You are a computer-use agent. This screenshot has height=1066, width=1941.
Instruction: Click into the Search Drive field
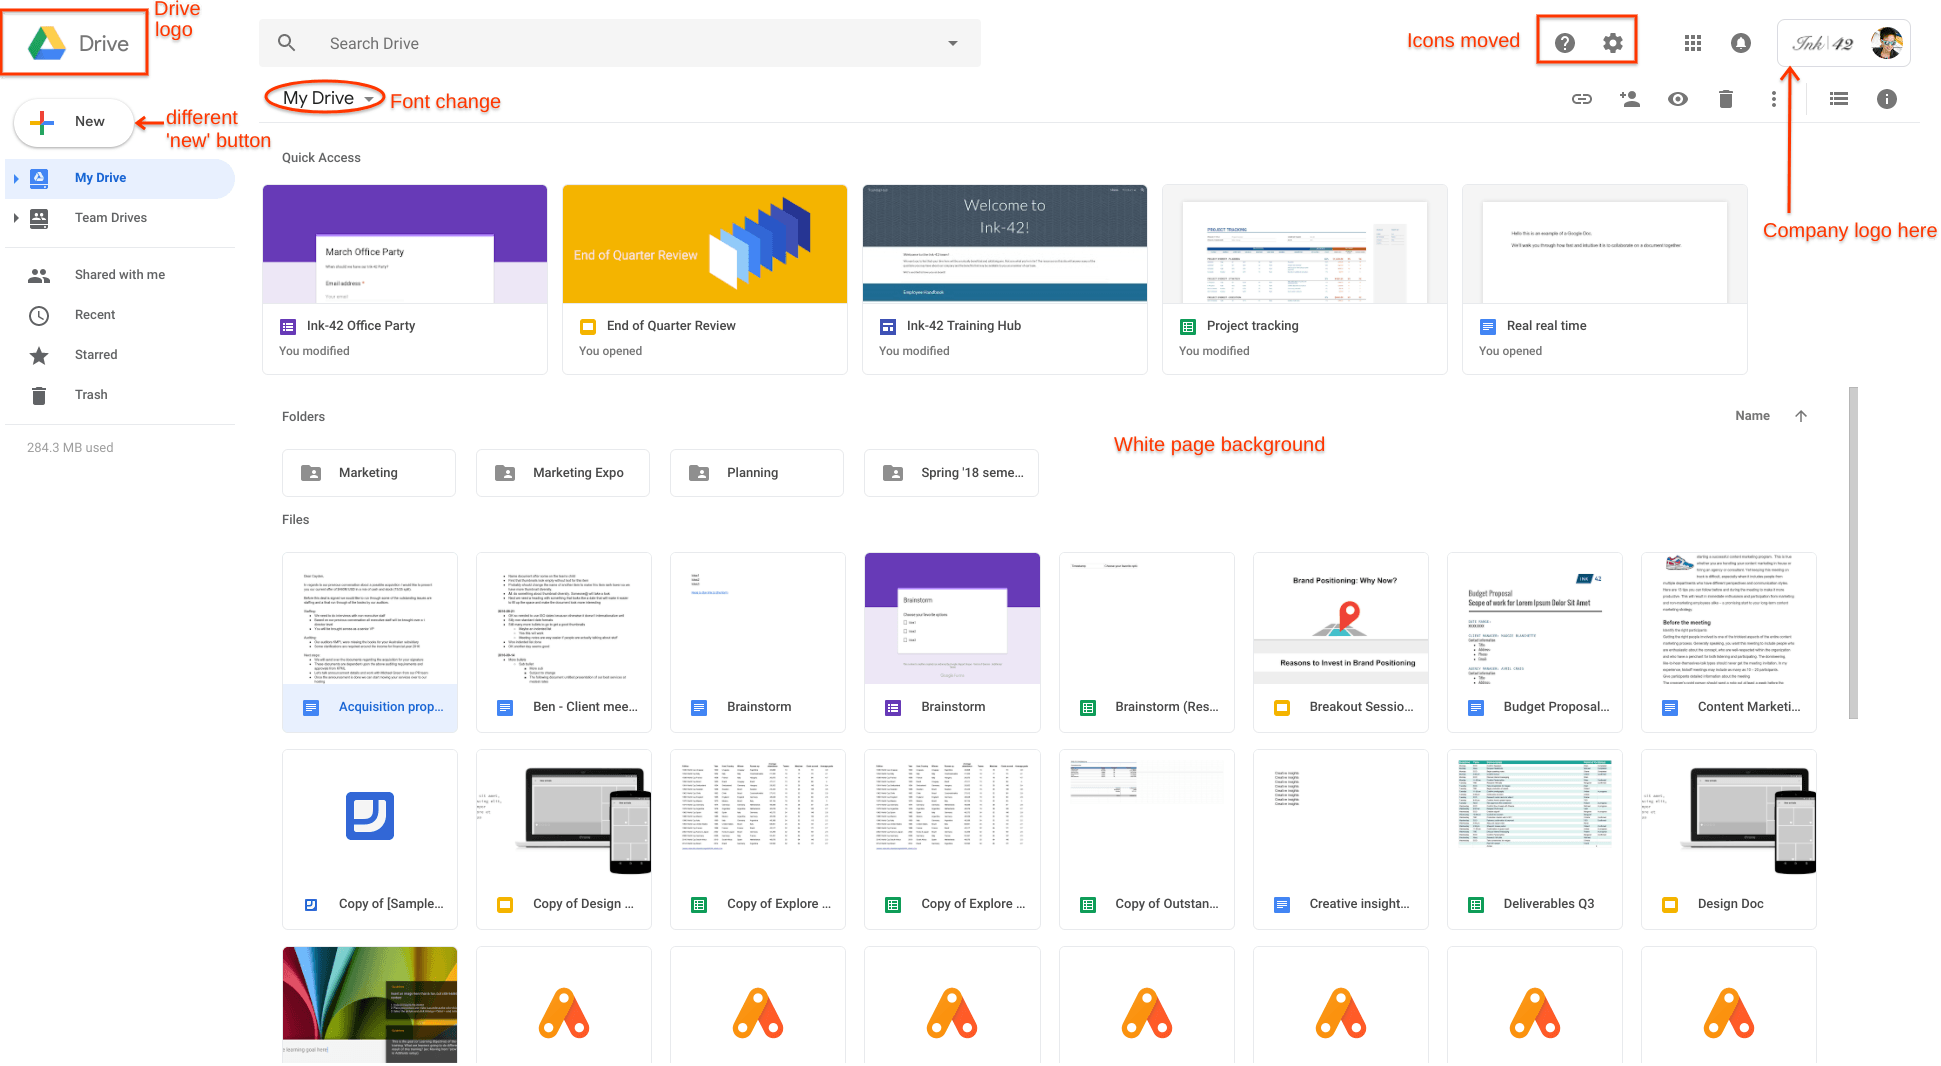pos(620,43)
